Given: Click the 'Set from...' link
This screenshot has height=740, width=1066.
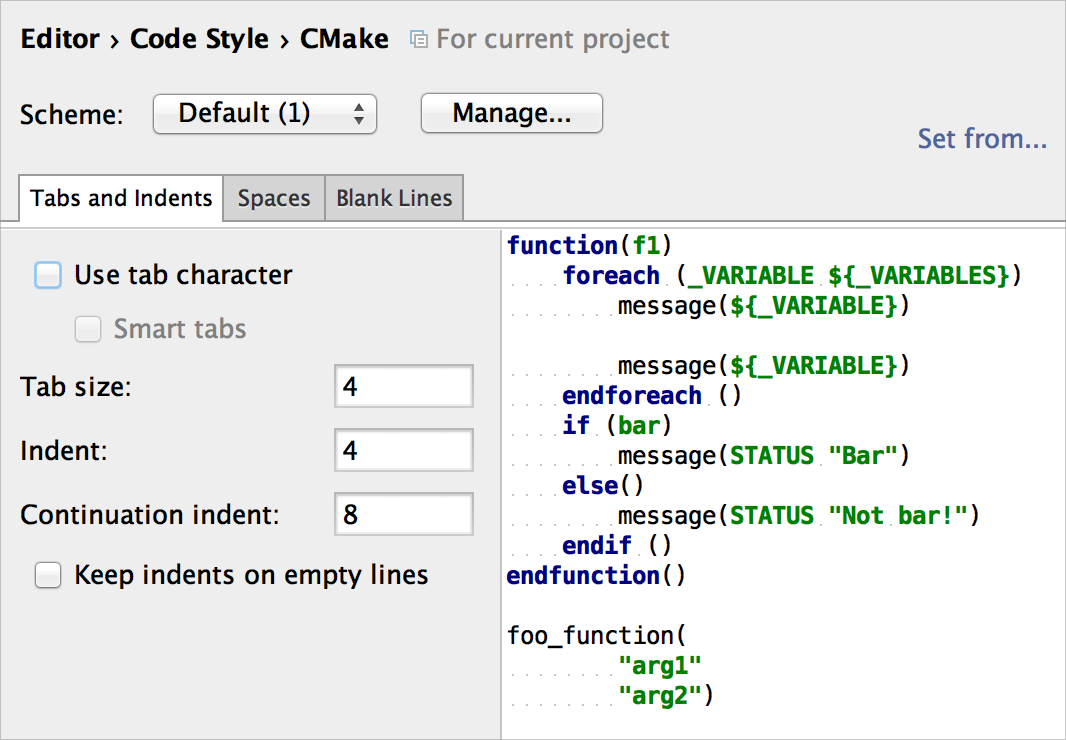Looking at the screenshot, I should [982, 138].
